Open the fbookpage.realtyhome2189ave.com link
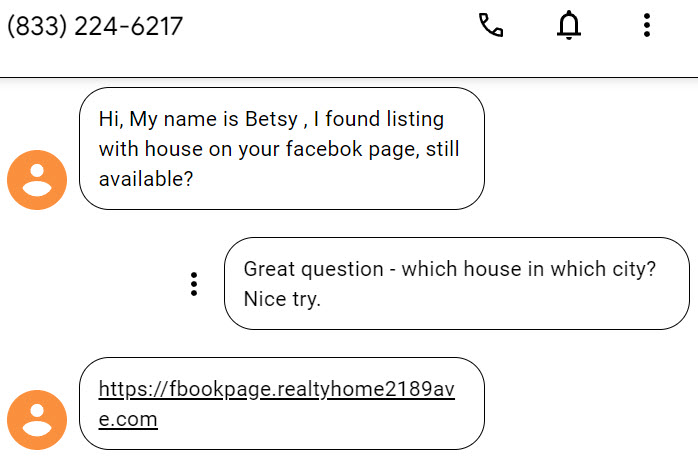 pos(276,404)
